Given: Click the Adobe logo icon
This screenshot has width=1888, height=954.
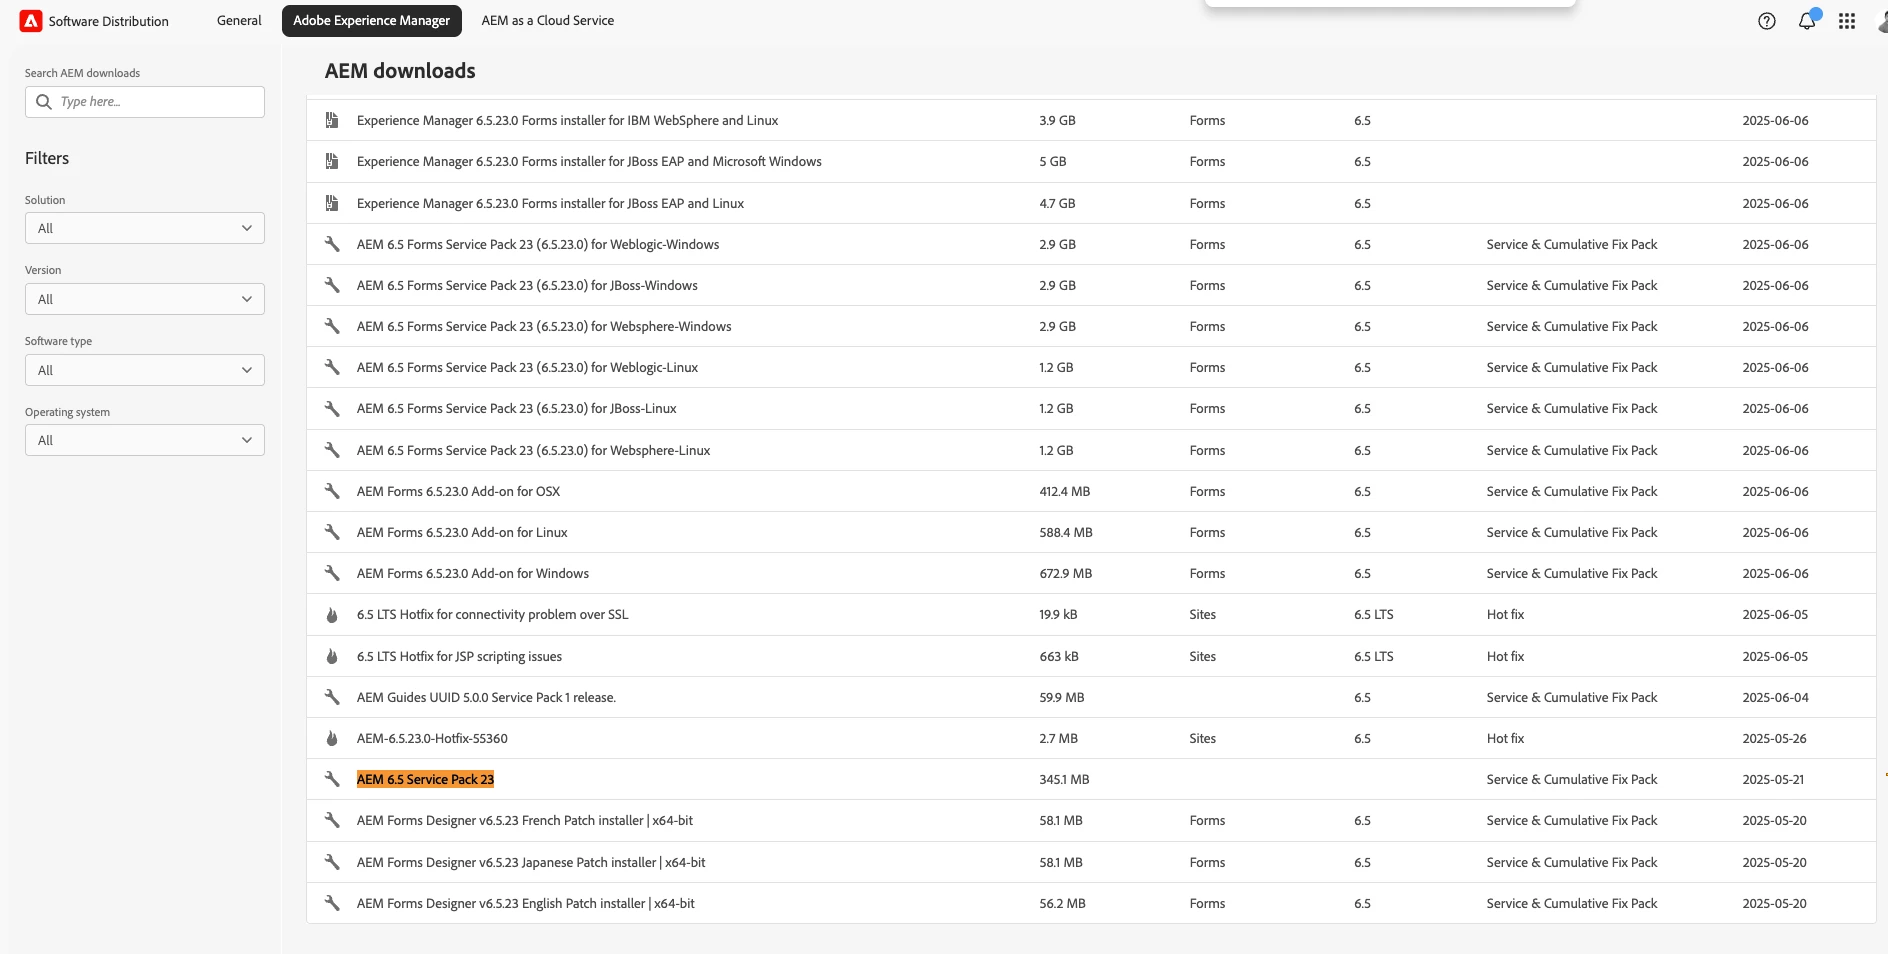Looking at the screenshot, I should pyautogui.click(x=31, y=21).
